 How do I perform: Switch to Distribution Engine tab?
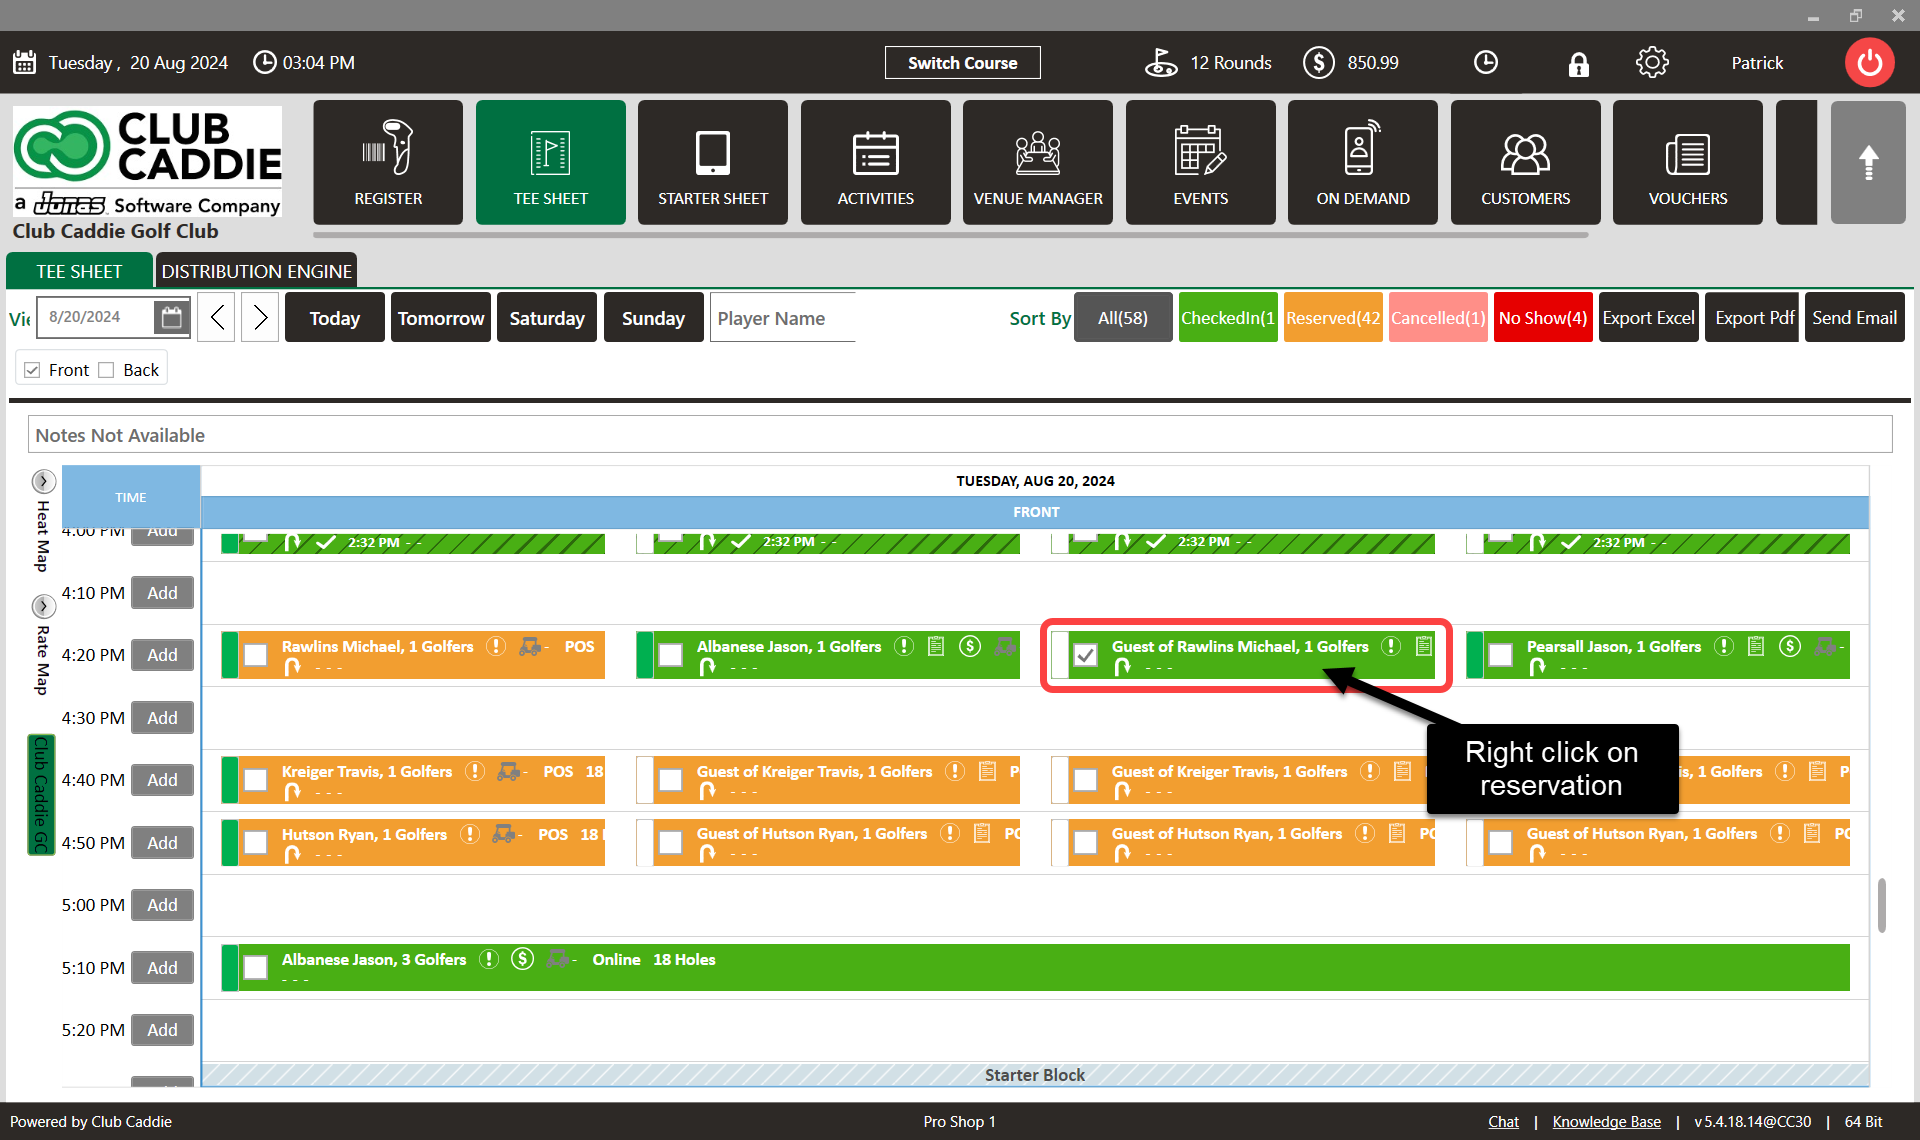256,271
